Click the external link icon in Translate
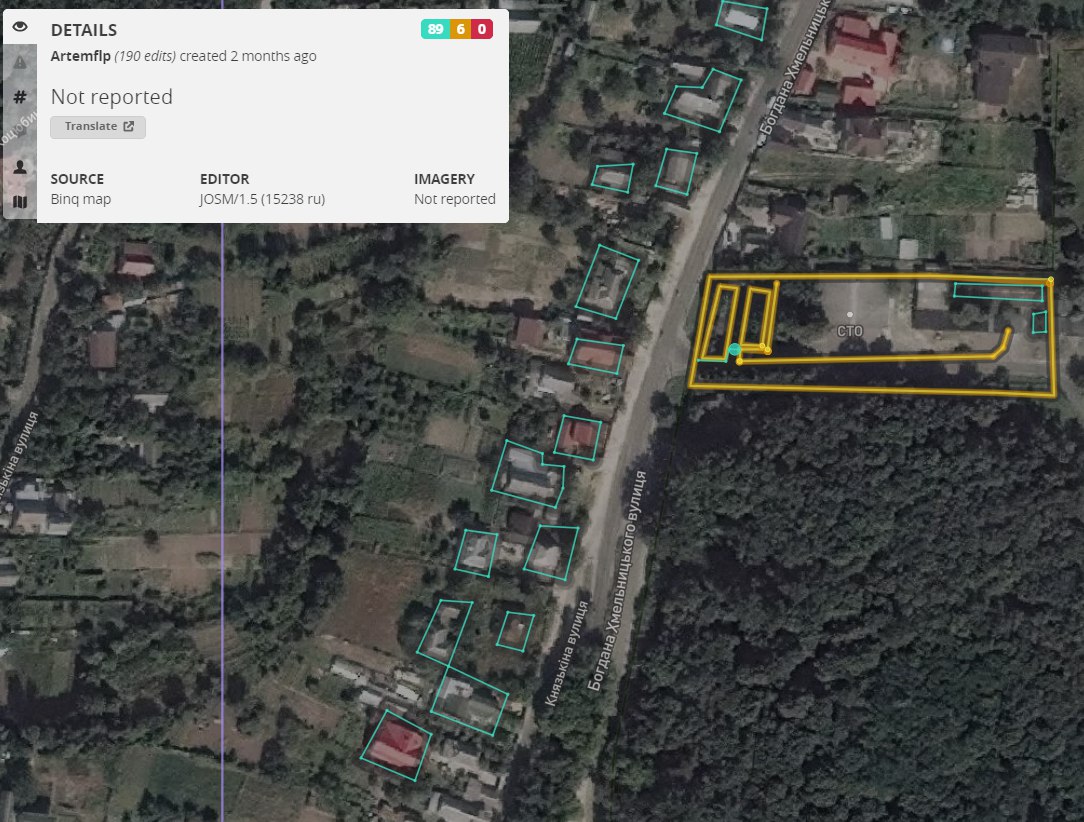This screenshot has height=822, width=1084. (x=129, y=127)
